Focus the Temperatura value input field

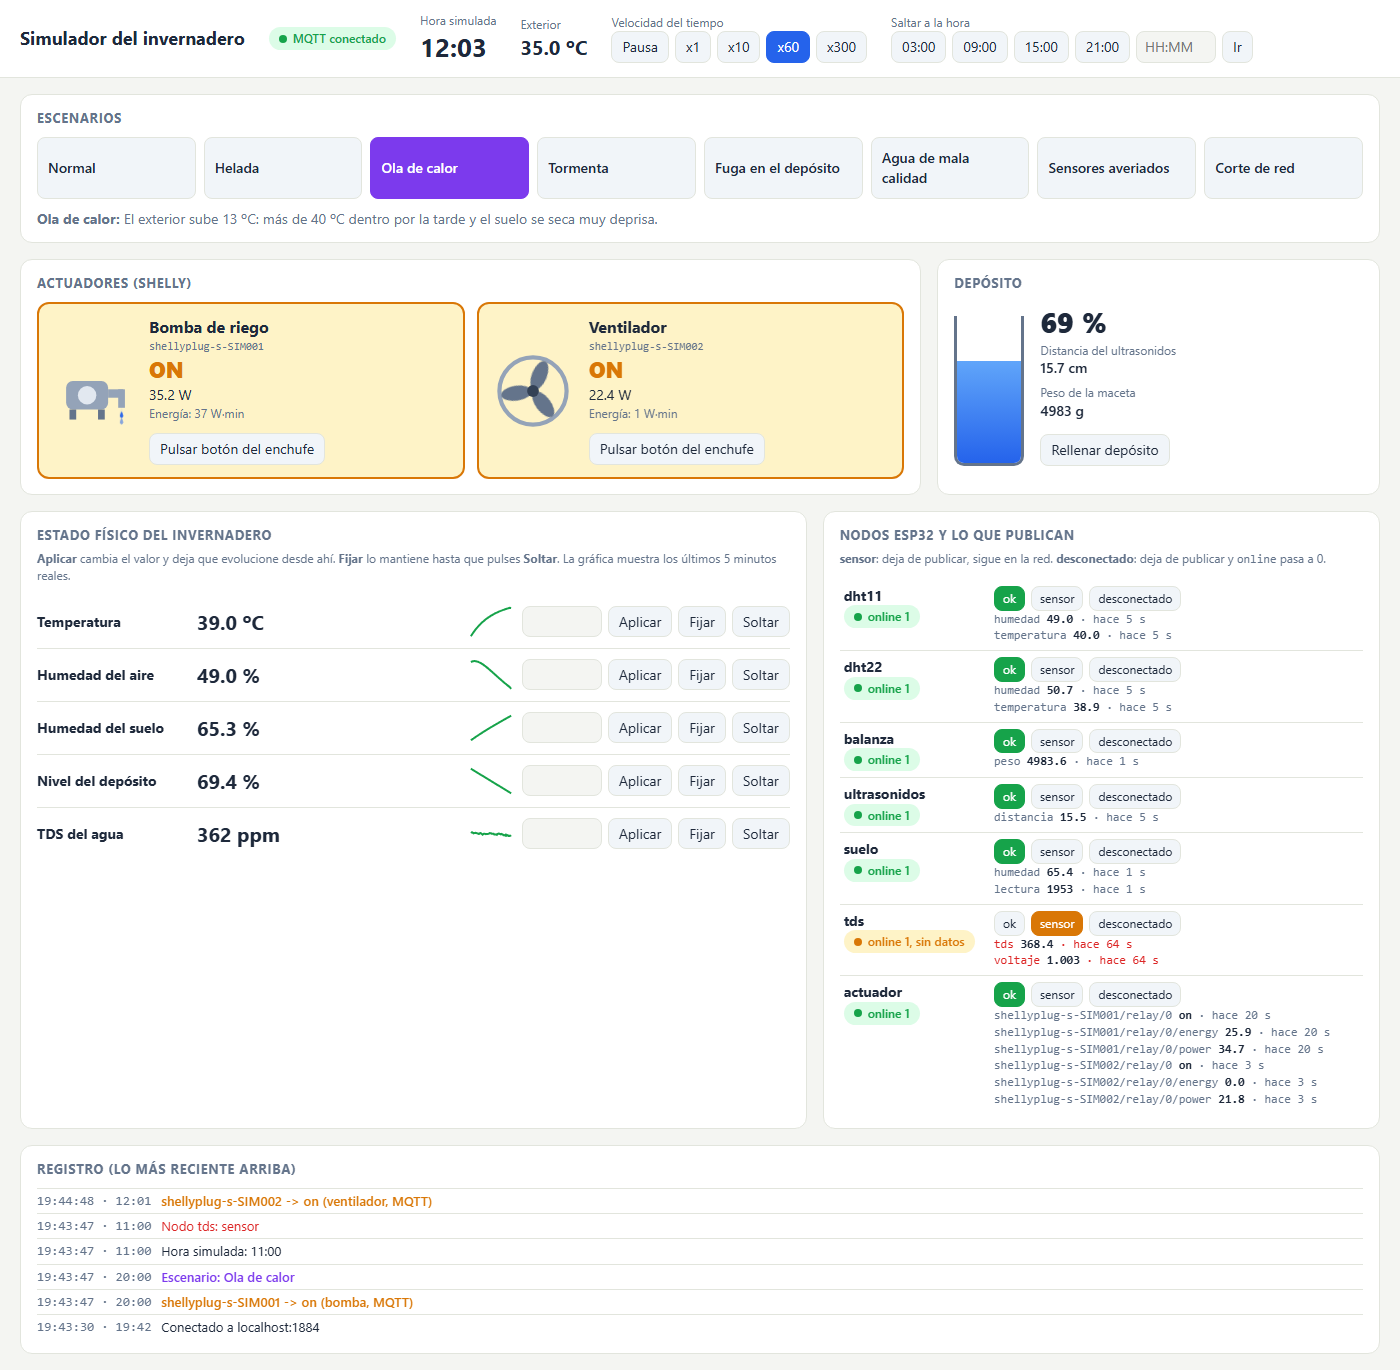[x=562, y=622]
